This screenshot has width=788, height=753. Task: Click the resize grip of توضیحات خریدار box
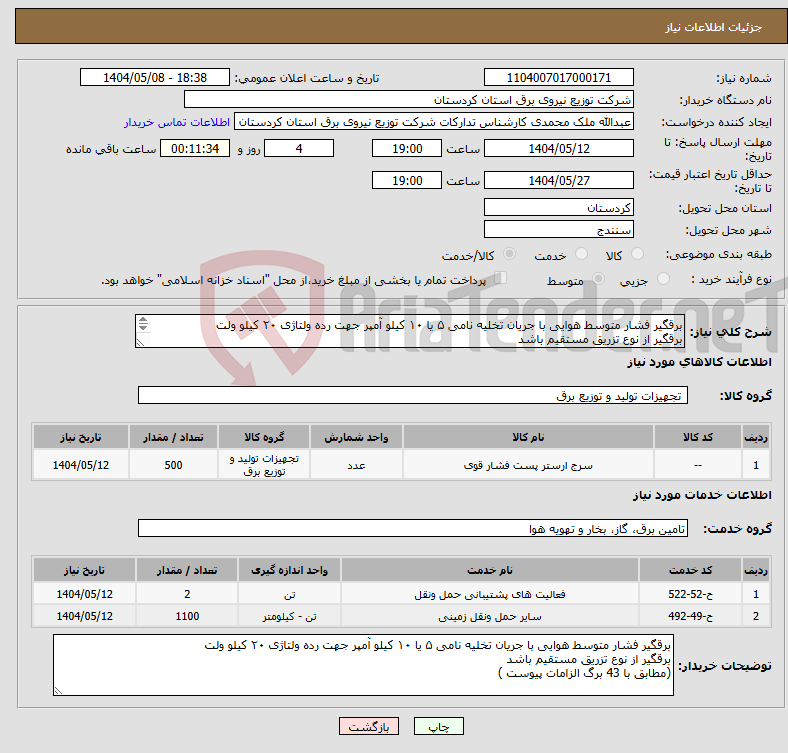pos(58,691)
